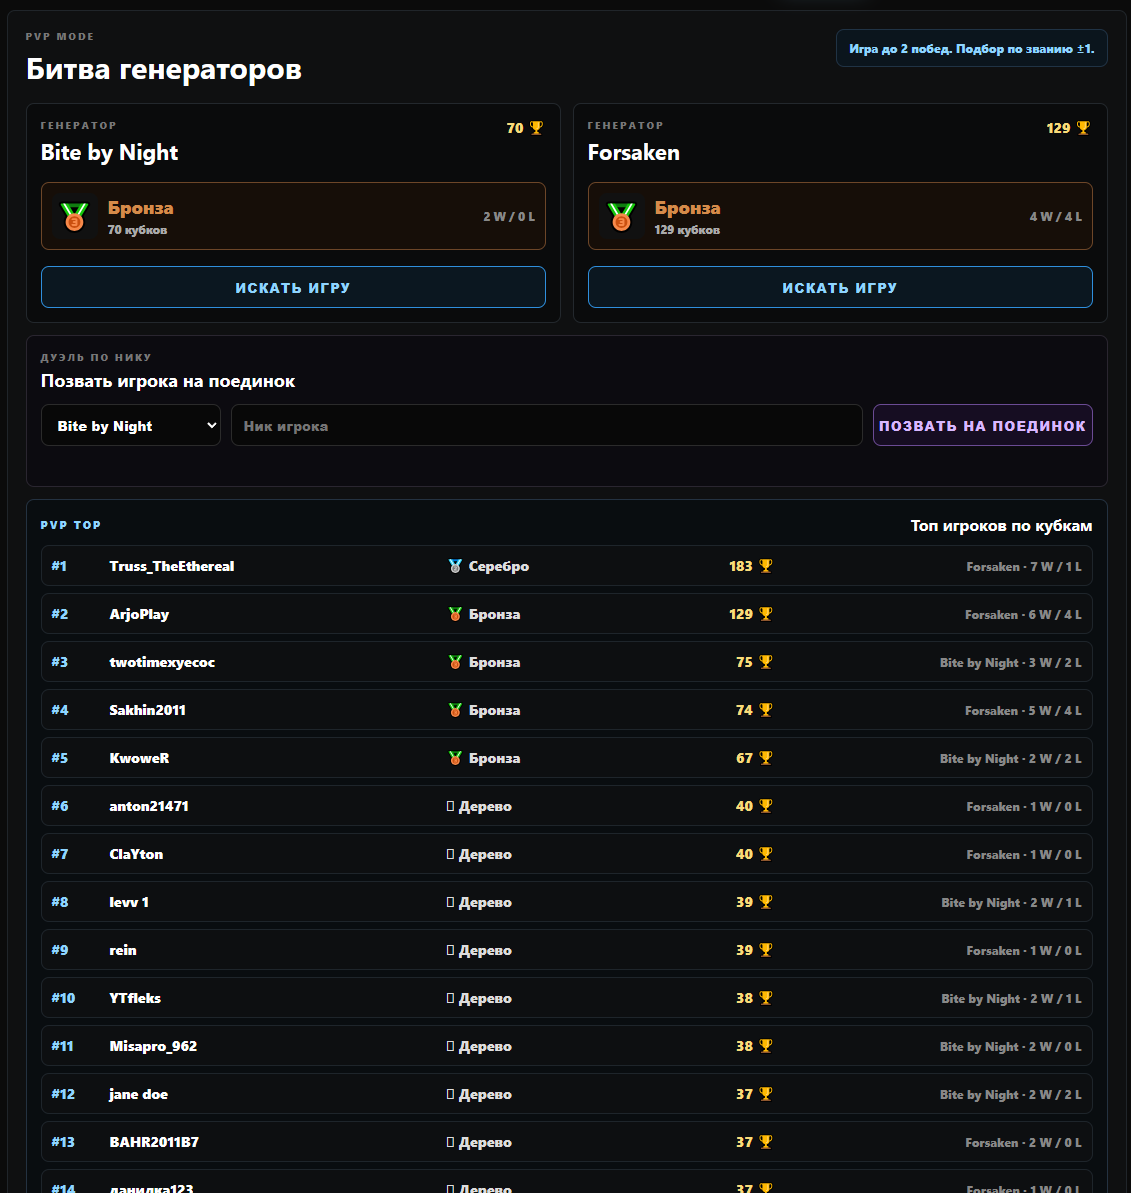Select player name ClaYton
The image size is (1131, 1193).
136,854
